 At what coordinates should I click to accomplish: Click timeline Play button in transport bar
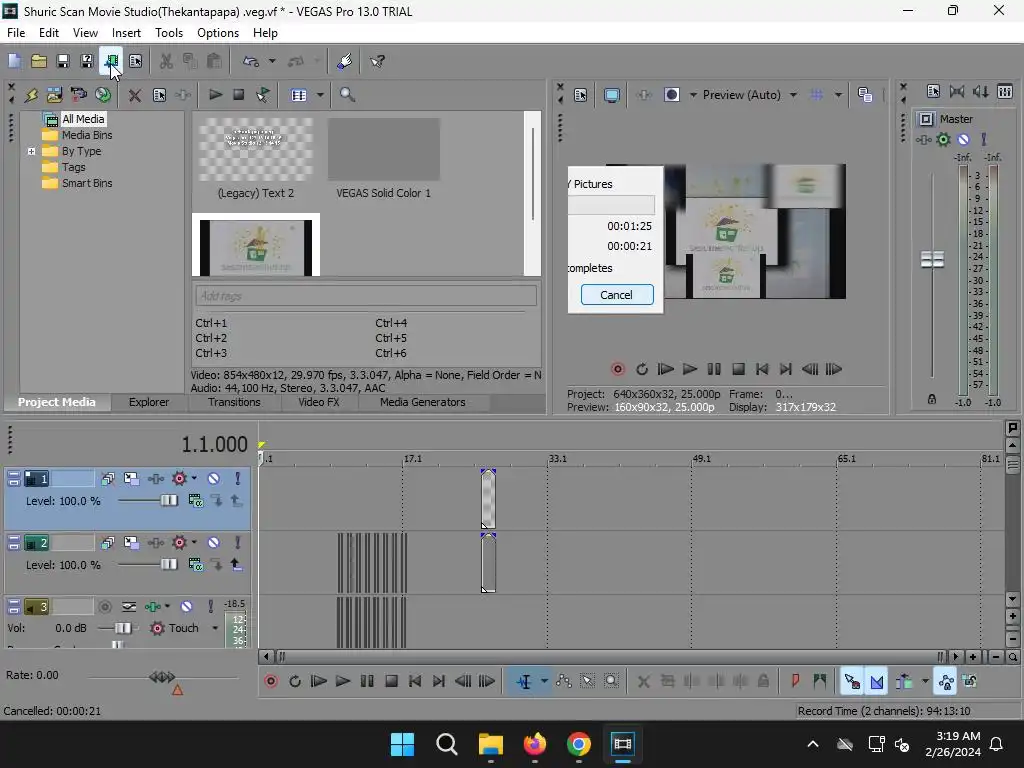coord(343,682)
